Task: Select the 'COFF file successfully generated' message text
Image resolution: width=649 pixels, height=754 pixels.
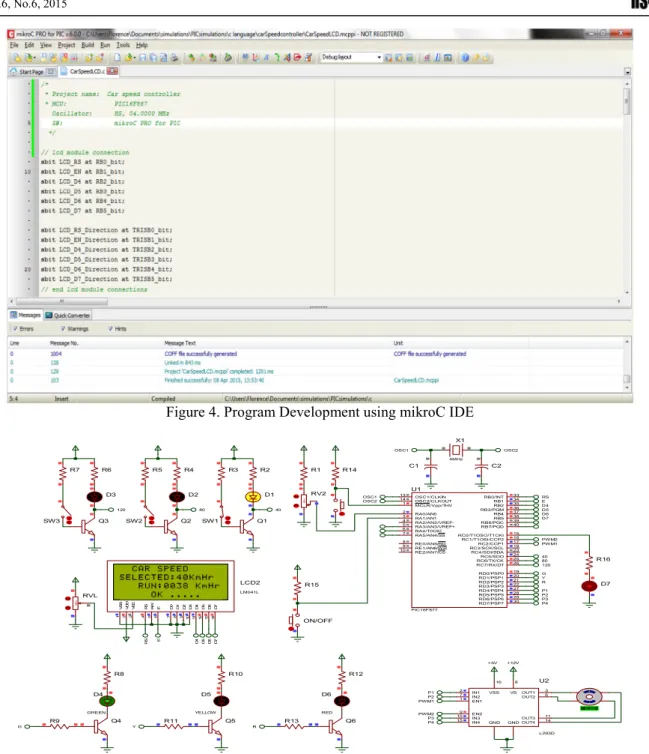Action: 201,354
